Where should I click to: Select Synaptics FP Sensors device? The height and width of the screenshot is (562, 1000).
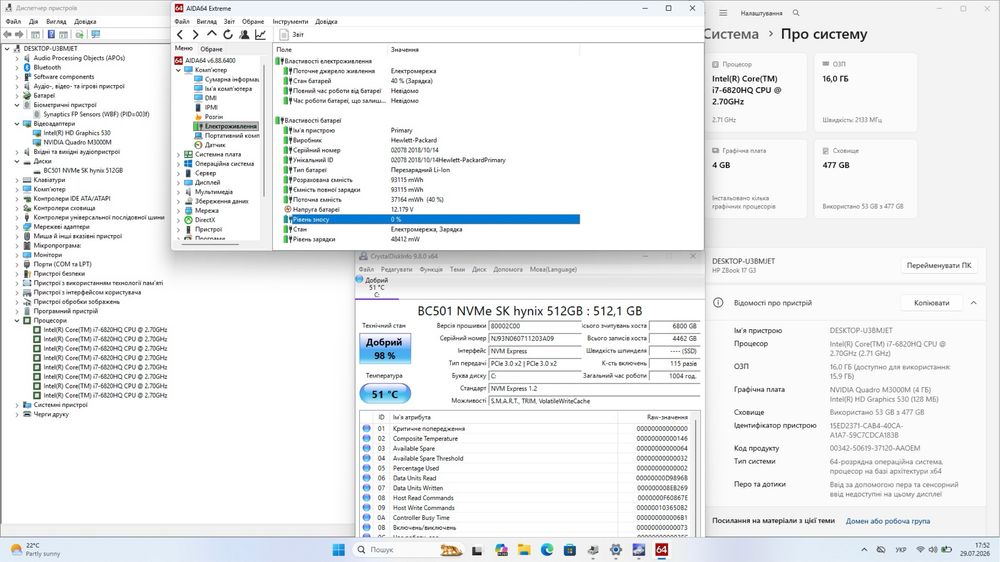(96, 114)
